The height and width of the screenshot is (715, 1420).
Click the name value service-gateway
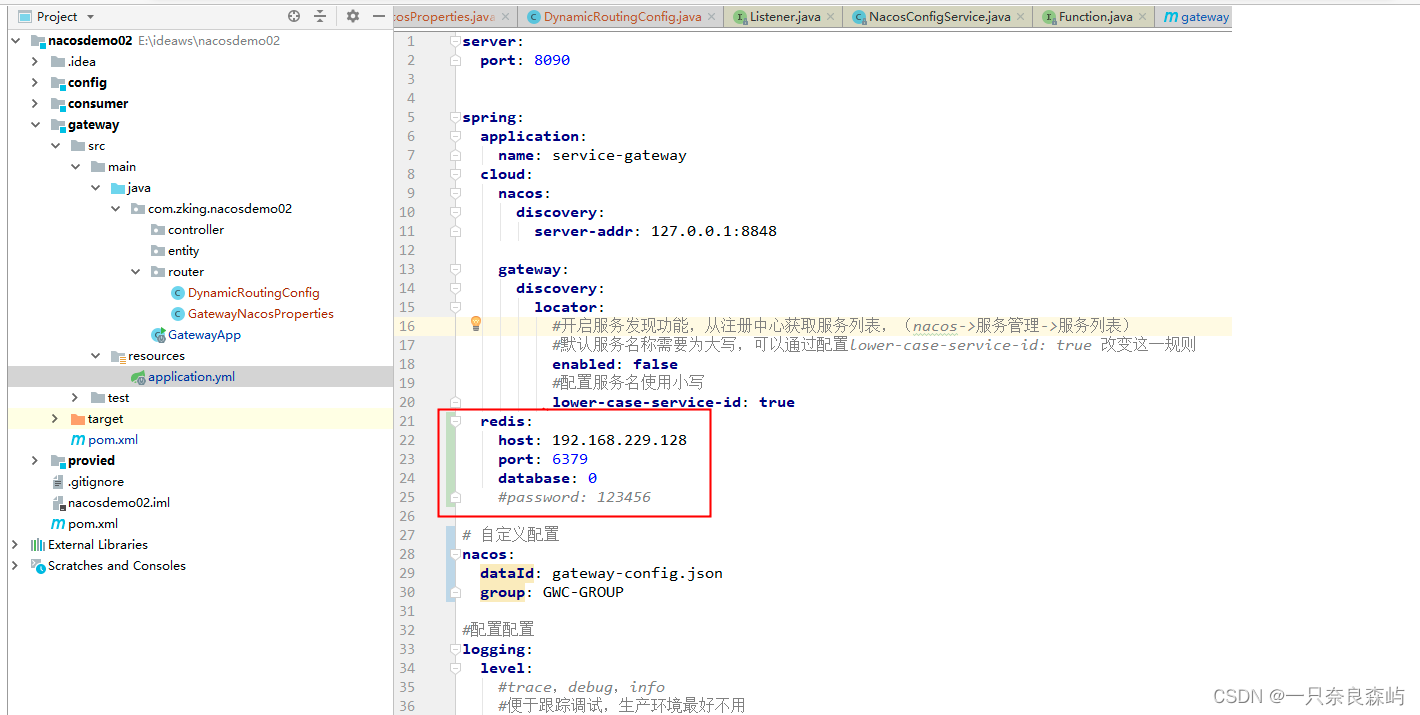[x=619, y=155]
